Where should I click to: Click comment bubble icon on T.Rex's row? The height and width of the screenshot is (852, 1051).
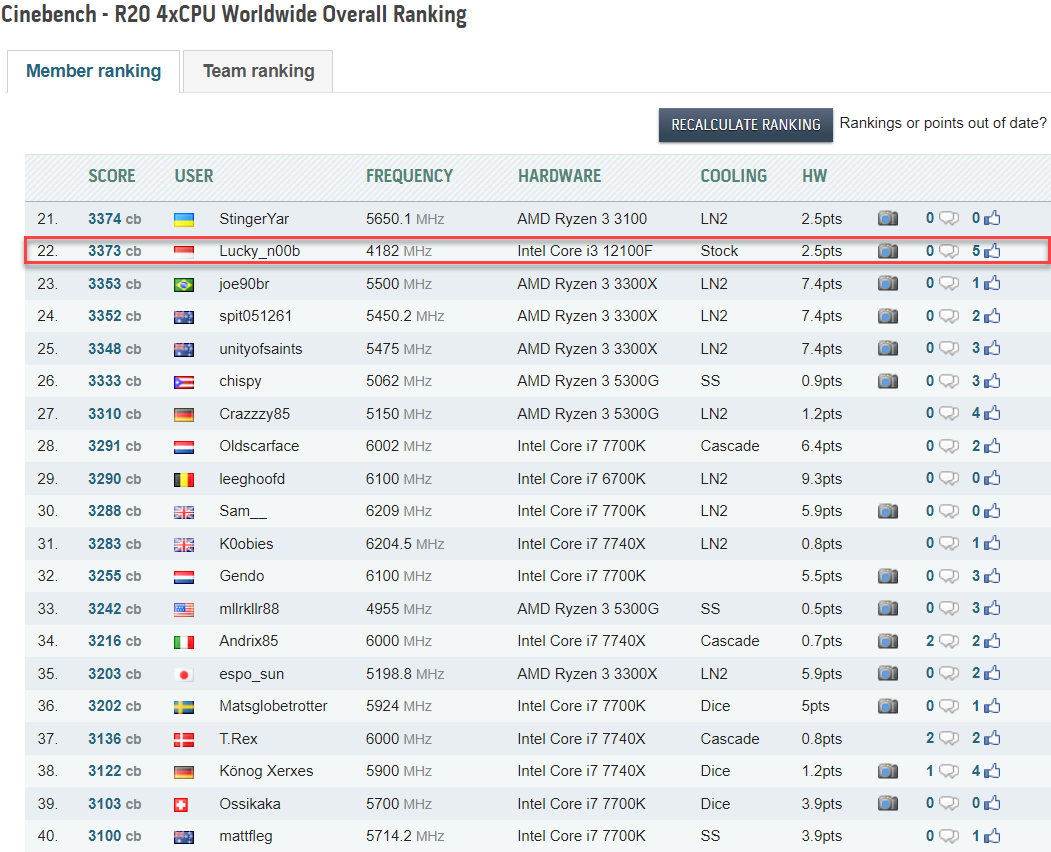point(948,738)
